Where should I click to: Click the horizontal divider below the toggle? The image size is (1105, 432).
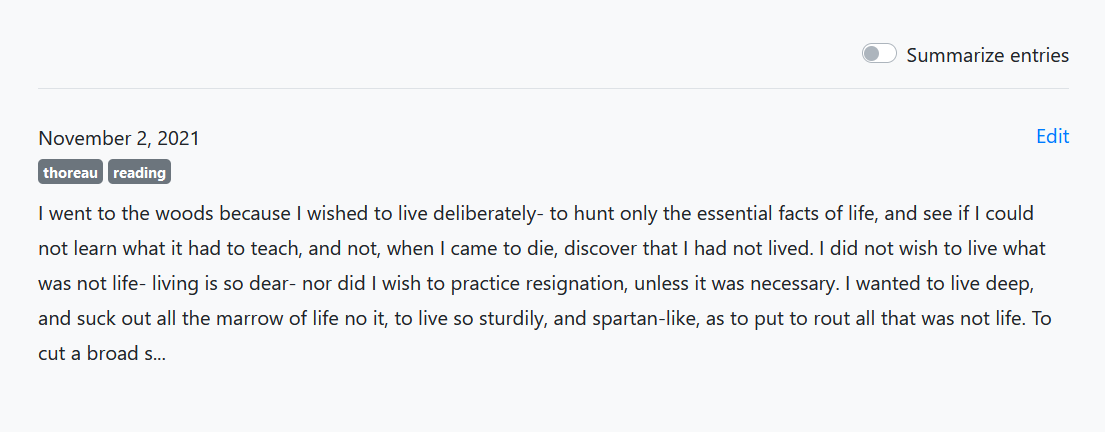tap(553, 89)
